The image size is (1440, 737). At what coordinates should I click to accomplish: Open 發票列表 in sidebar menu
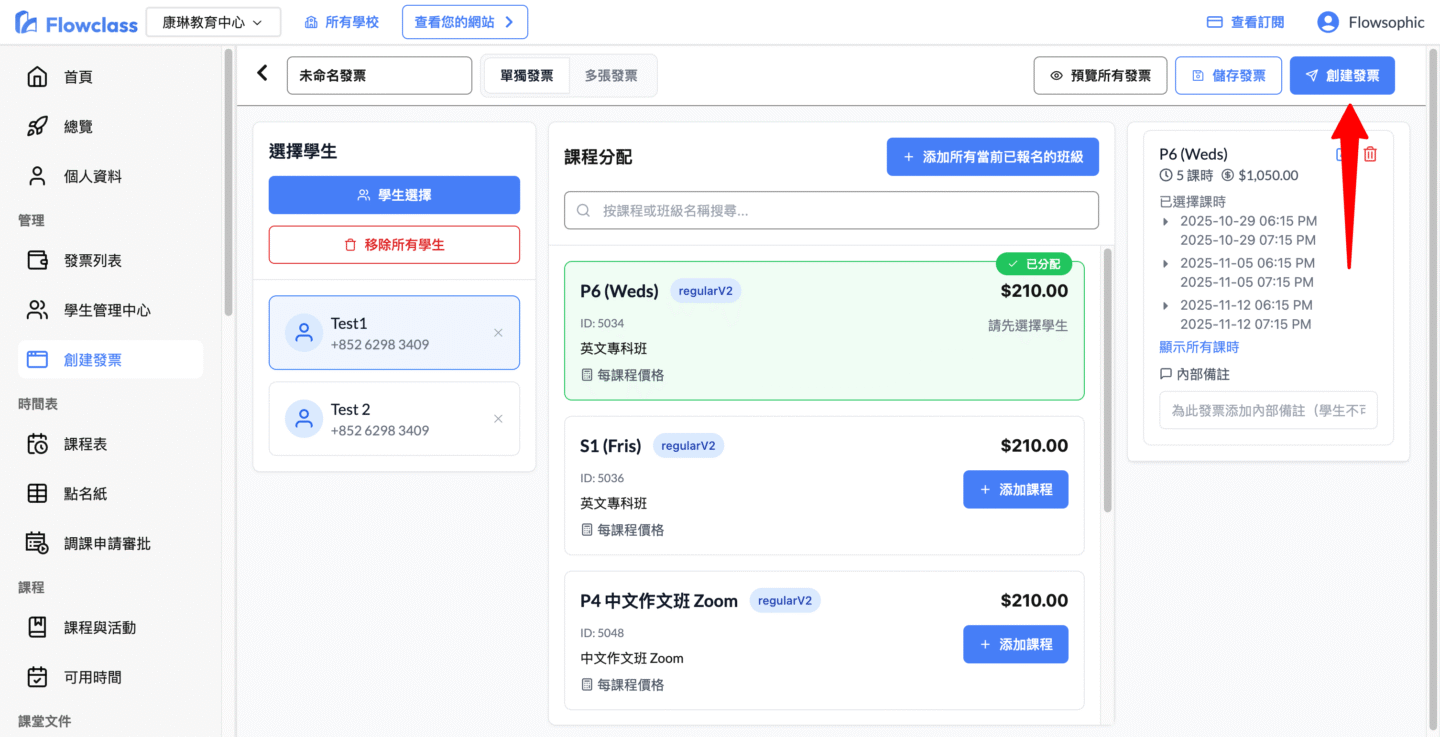tap(92, 261)
